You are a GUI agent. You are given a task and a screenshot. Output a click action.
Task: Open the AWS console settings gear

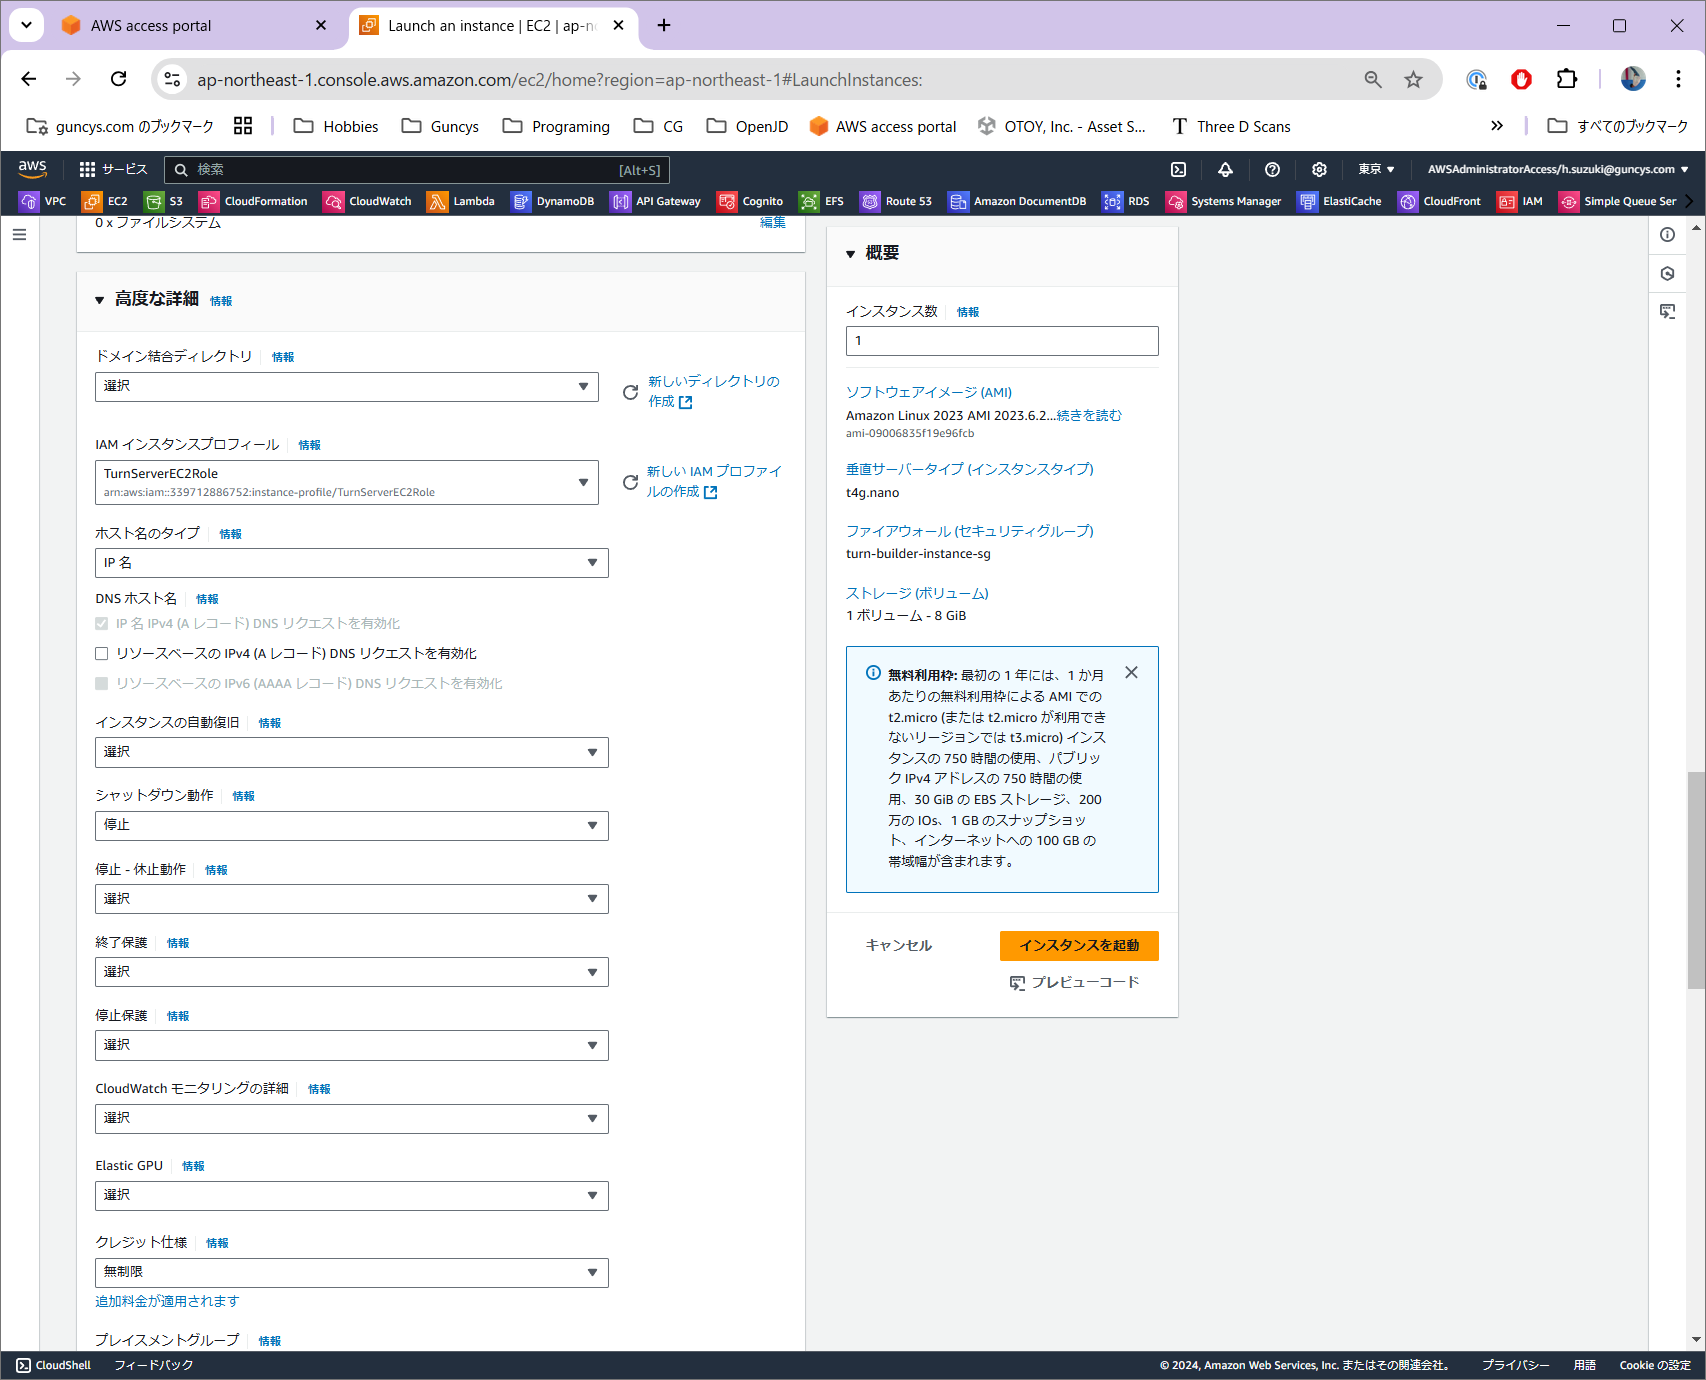pos(1319,170)
